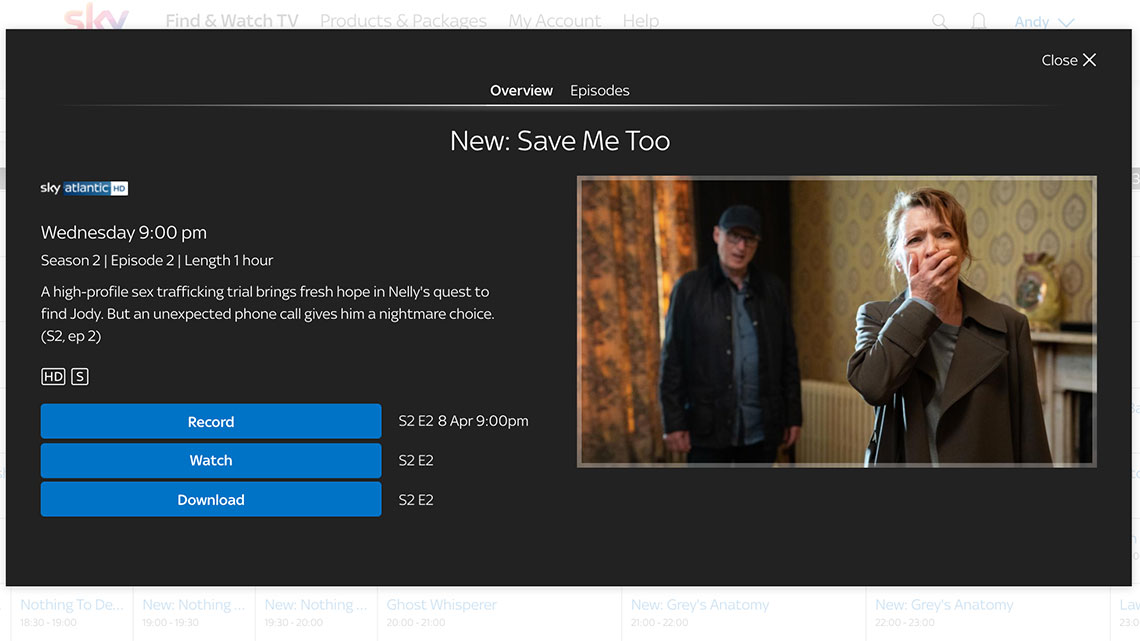Image resolution: width=1140 pixels, height=641 pixels.
Task: Click 'S2 E2 8 Apr 9:00pm' record label
Action: 463,421
